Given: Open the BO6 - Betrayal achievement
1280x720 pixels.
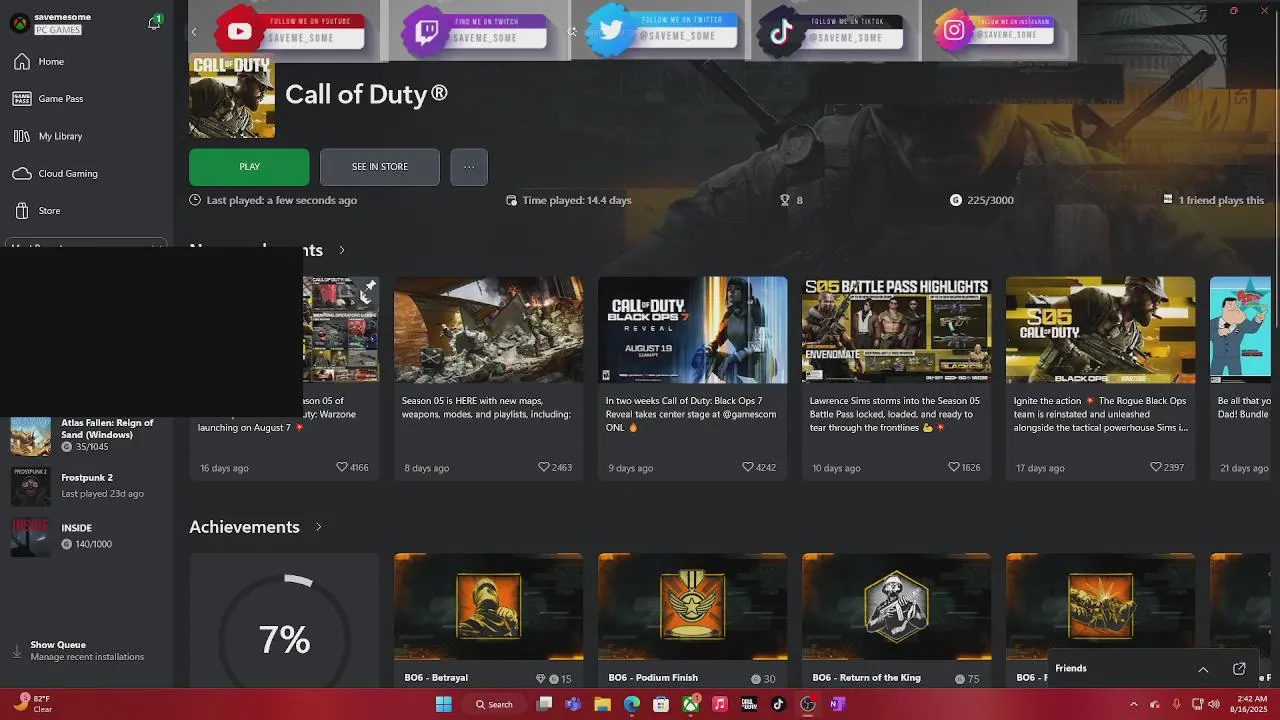Looking at the screenshot, I should (x=488, y=620).
